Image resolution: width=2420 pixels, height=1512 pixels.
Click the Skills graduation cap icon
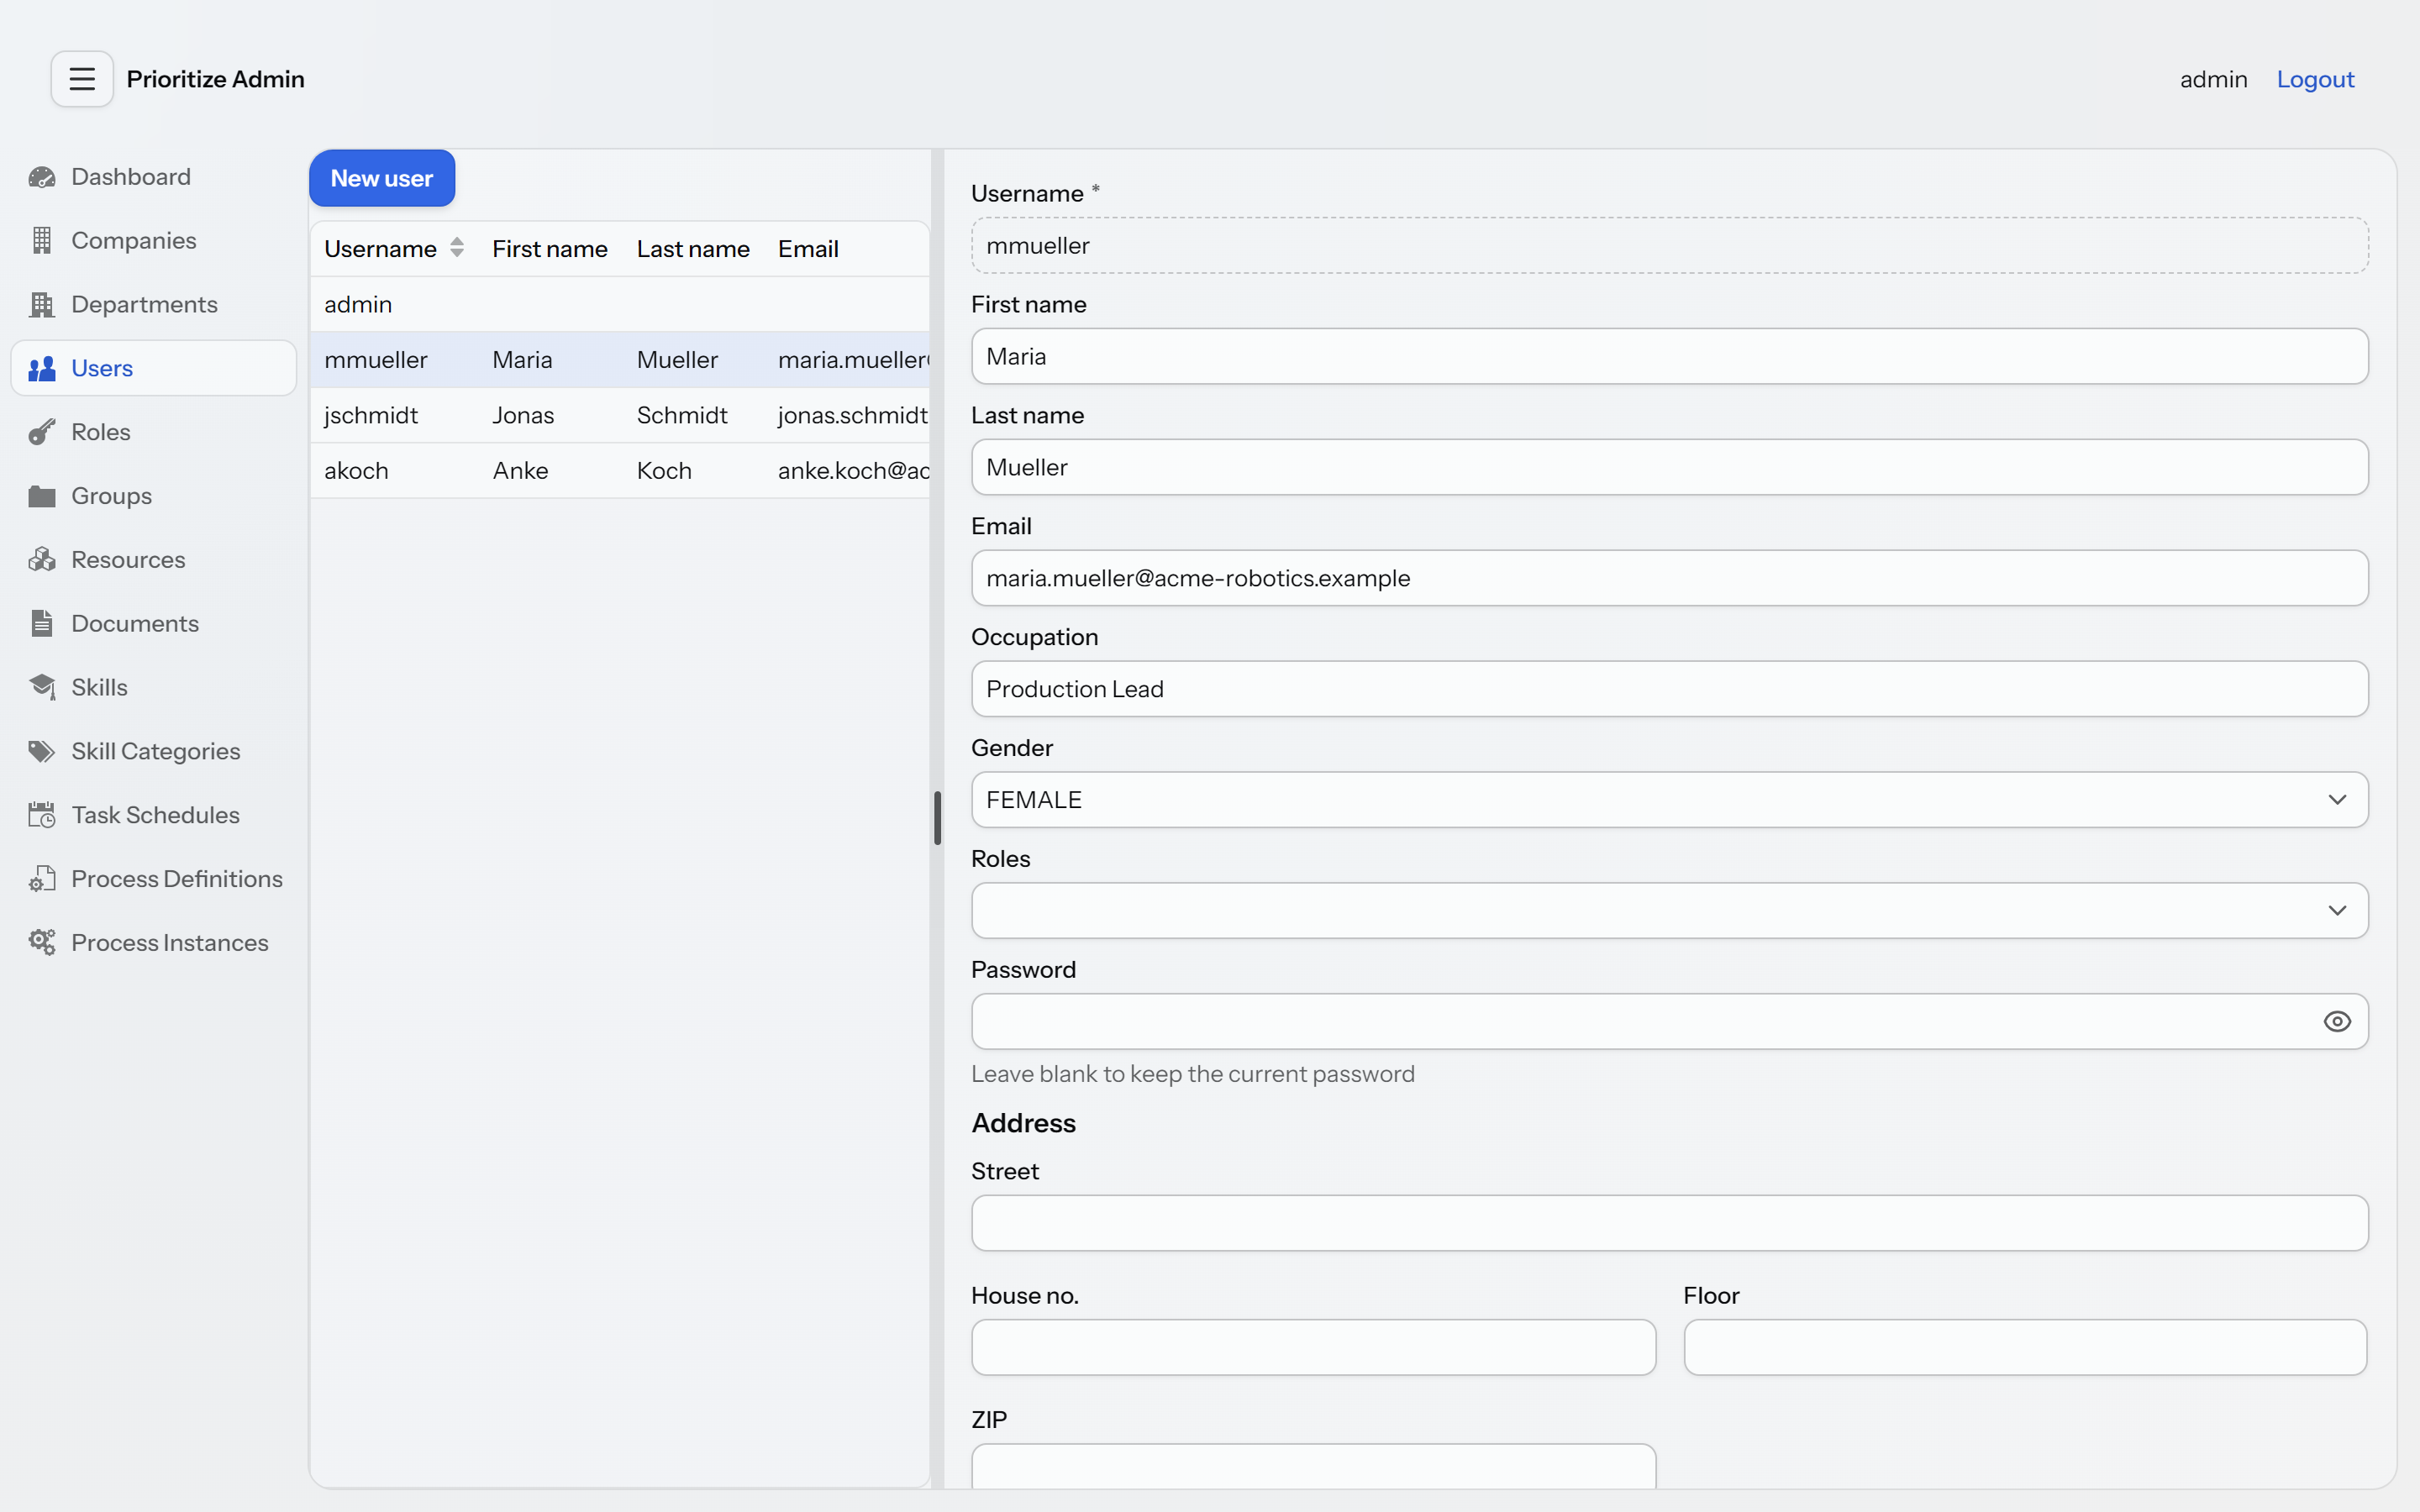pyautogui.click(x=42, y=687)
